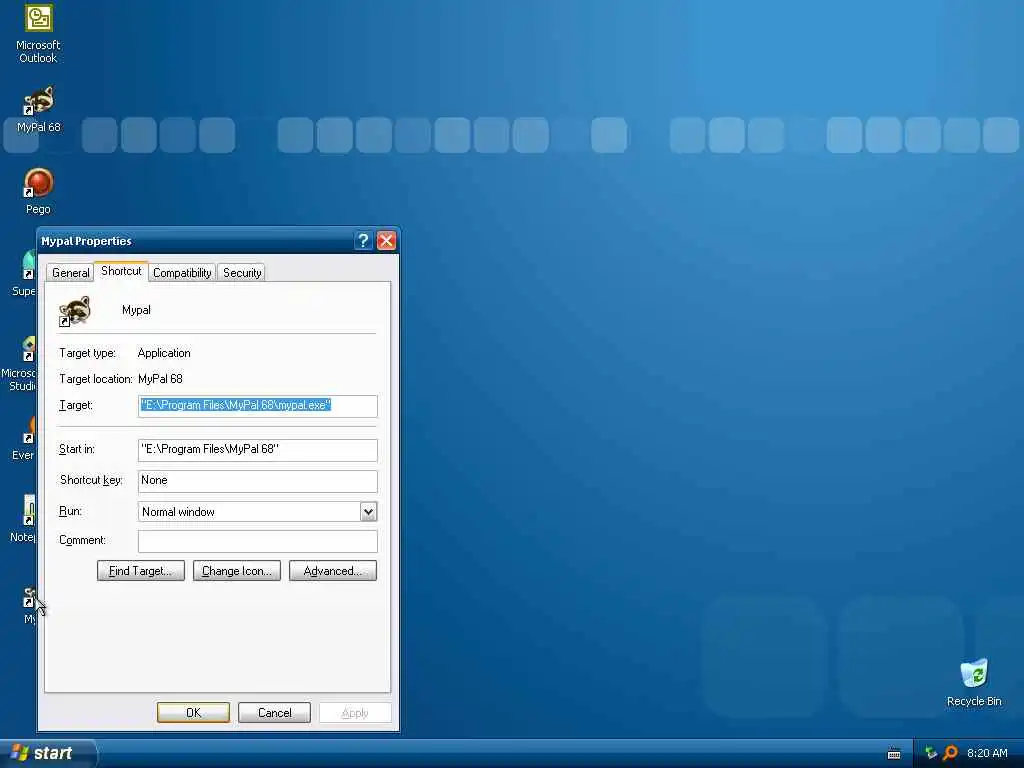Click in the Target field
Screen dimensions: 1024x768
257,406
